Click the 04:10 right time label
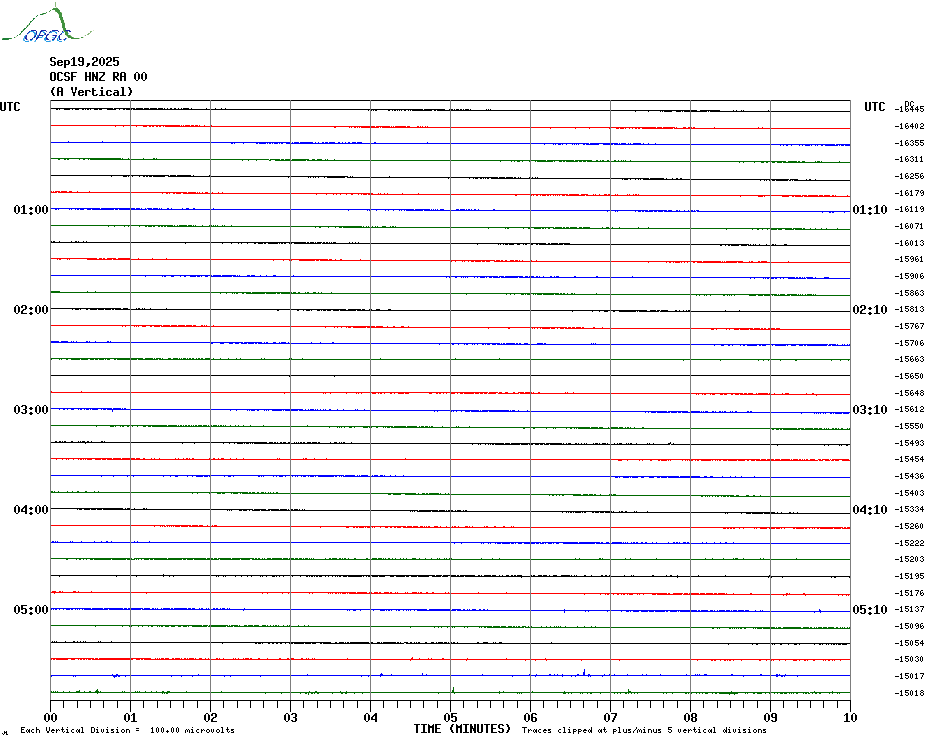This screenshot has width=930, height=744. pos(870,510)
